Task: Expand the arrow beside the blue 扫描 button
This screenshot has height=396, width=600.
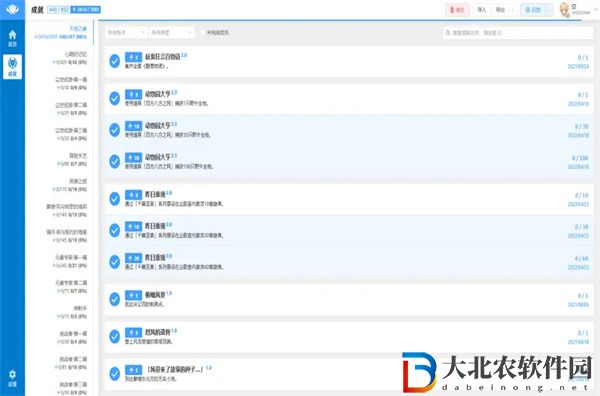Action: (549, 10)
